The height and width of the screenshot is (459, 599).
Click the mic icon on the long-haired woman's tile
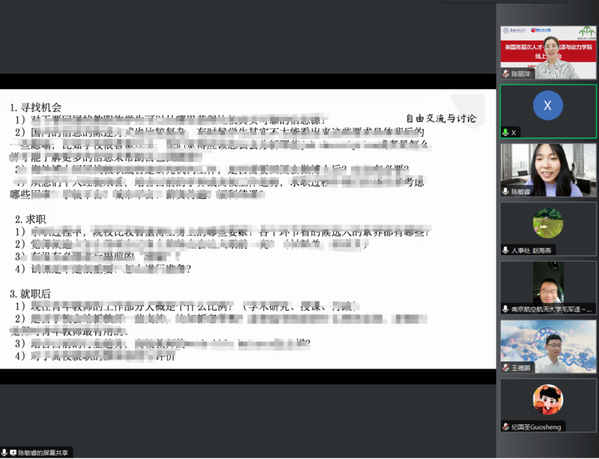coord(506,192)
